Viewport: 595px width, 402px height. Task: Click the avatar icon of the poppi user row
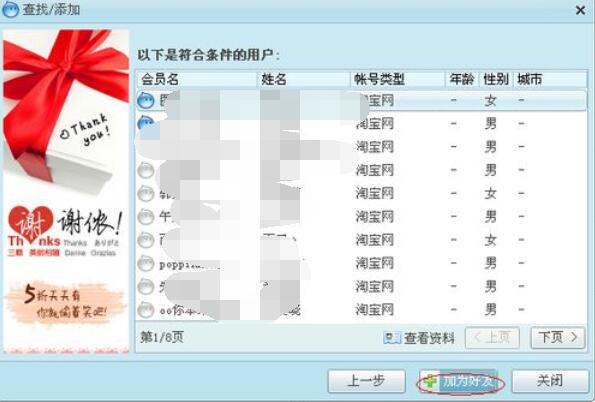[146, 263]
